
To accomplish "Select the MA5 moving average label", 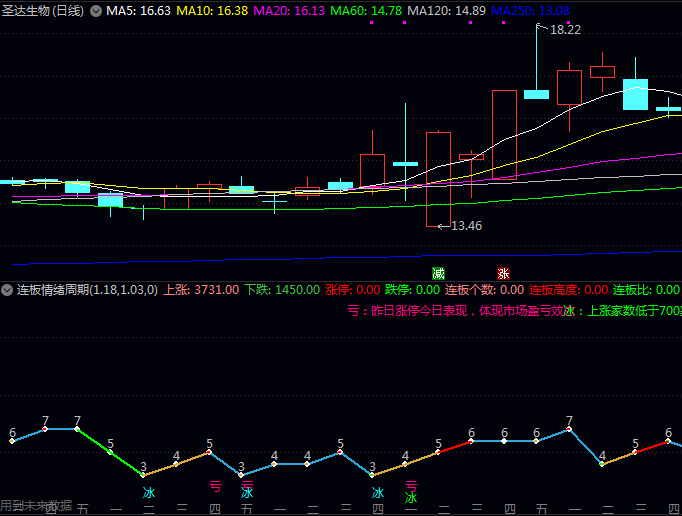I will [x=138, y=11].
